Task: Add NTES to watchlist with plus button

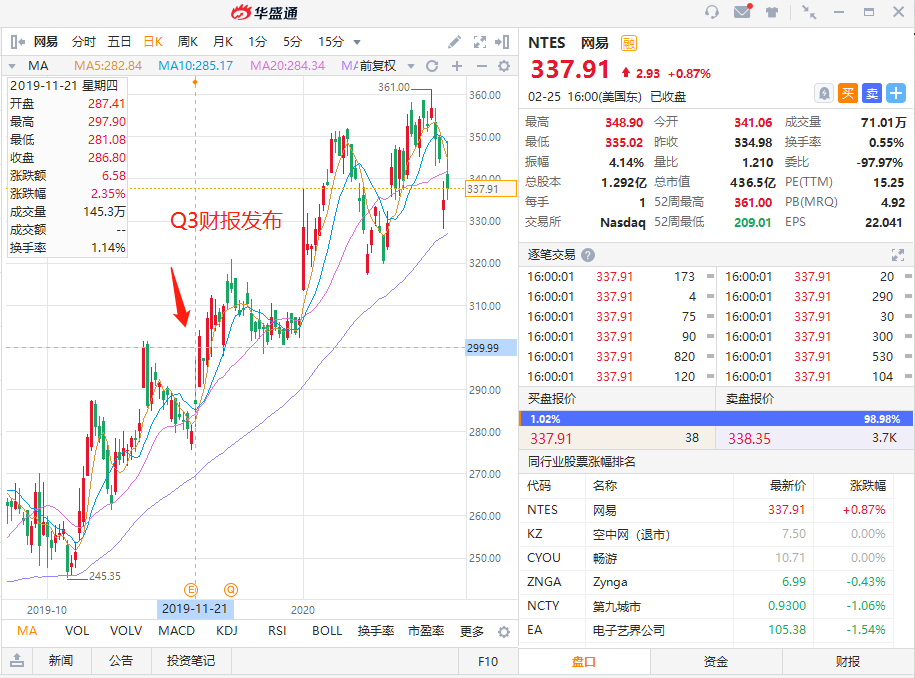Action: pos(896,93)
